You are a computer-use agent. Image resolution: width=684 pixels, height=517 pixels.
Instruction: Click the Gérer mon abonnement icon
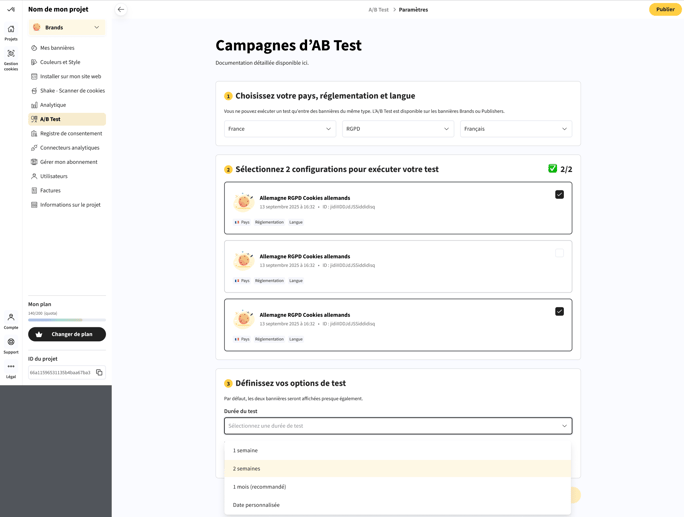coord(34,162)
